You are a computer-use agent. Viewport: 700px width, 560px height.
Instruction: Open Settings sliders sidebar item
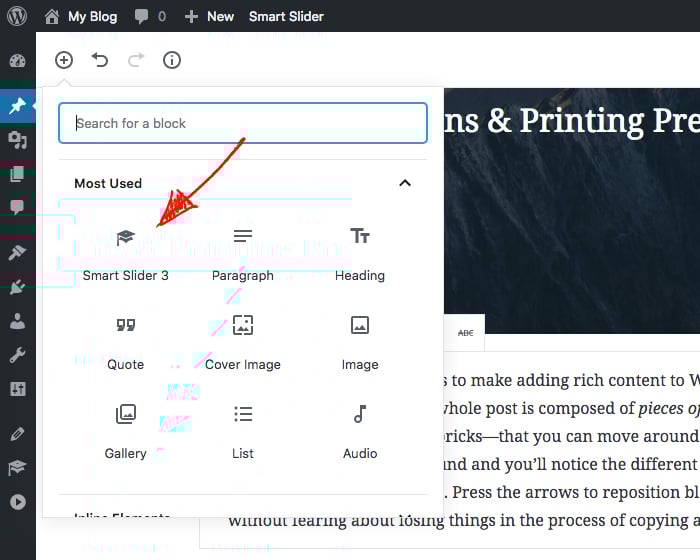(17, 389)
